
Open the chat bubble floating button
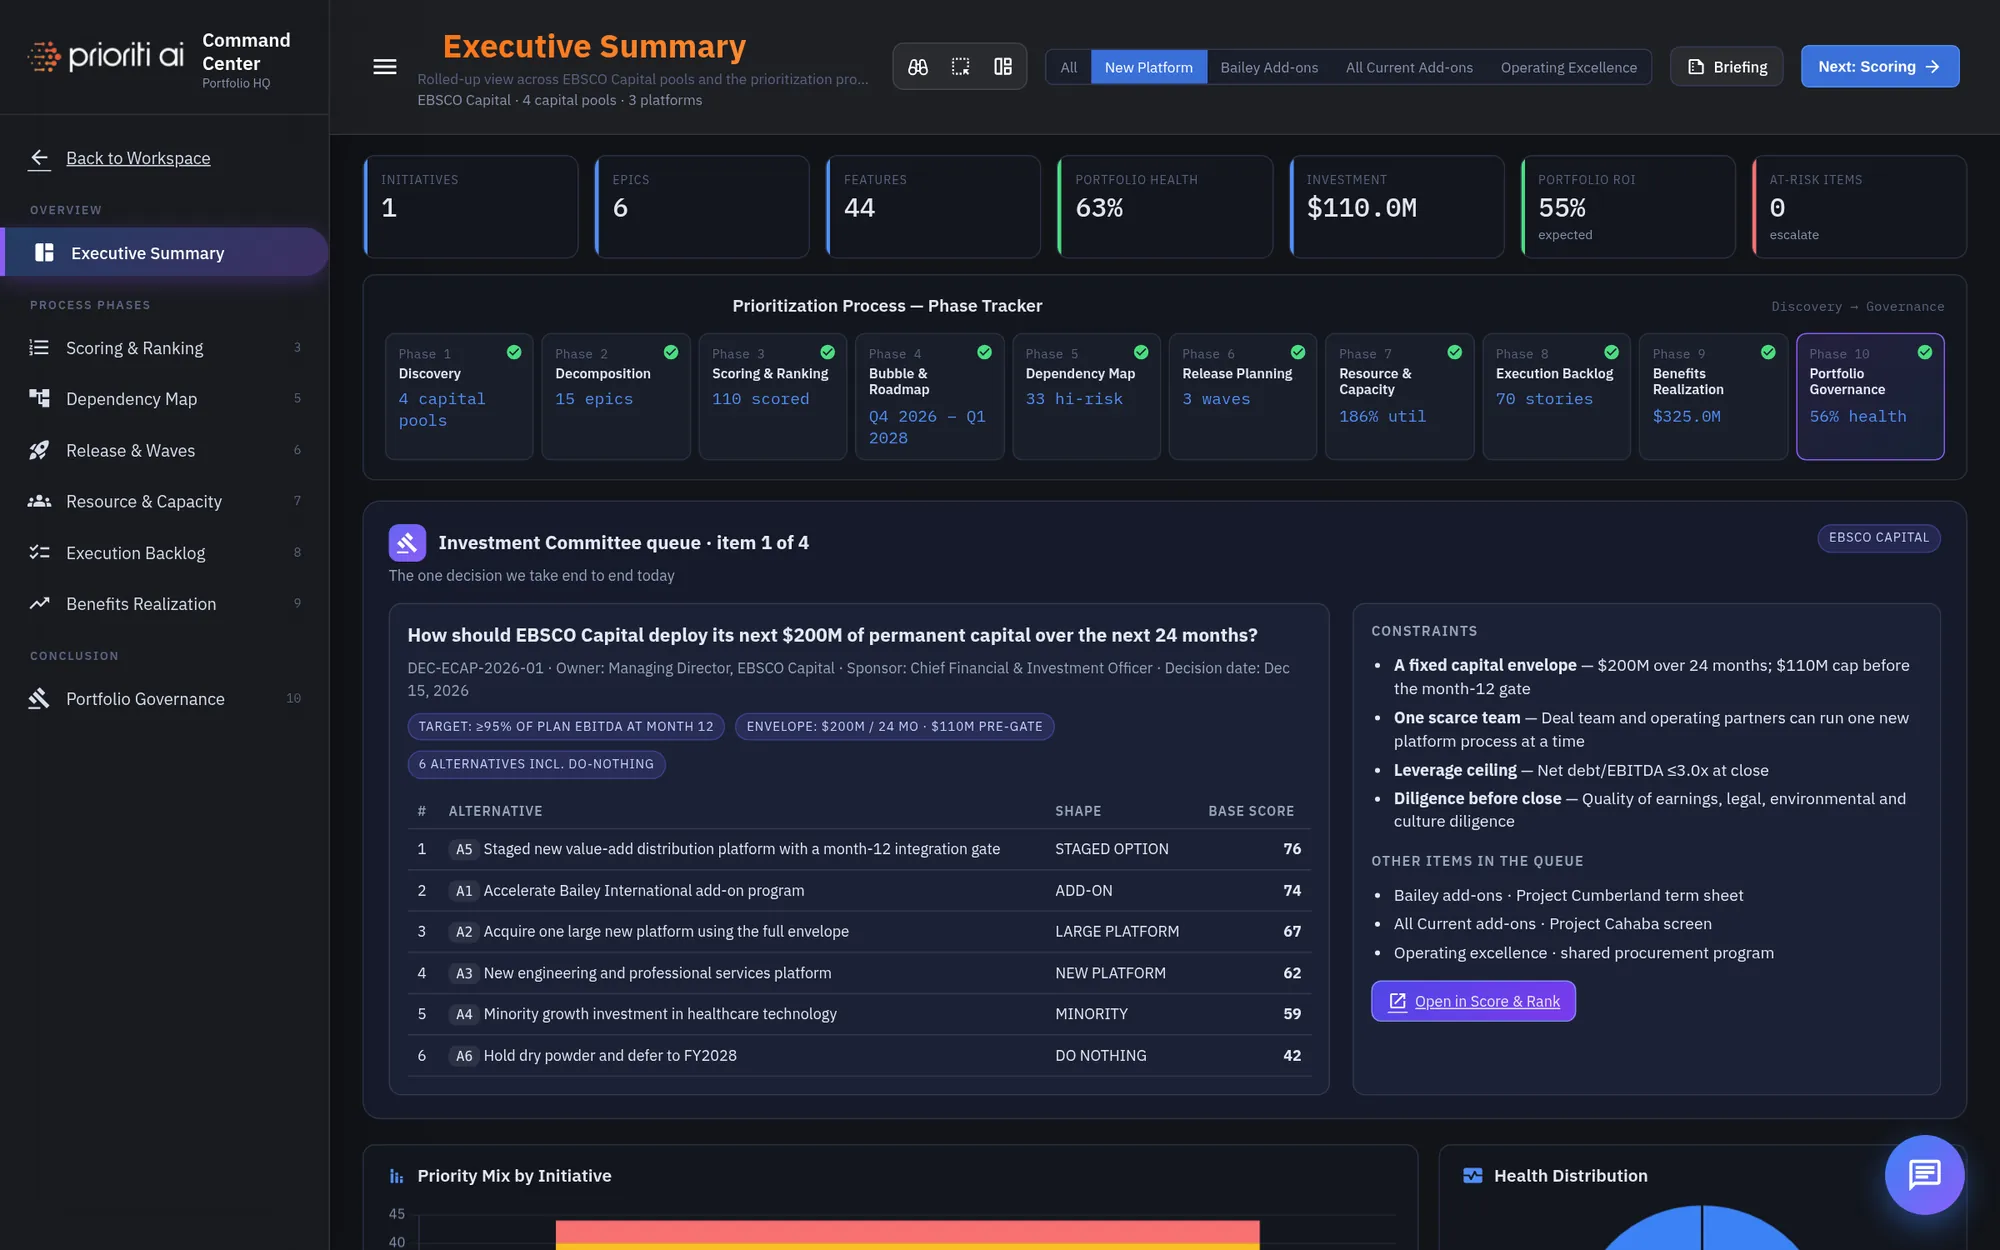1924,1174
